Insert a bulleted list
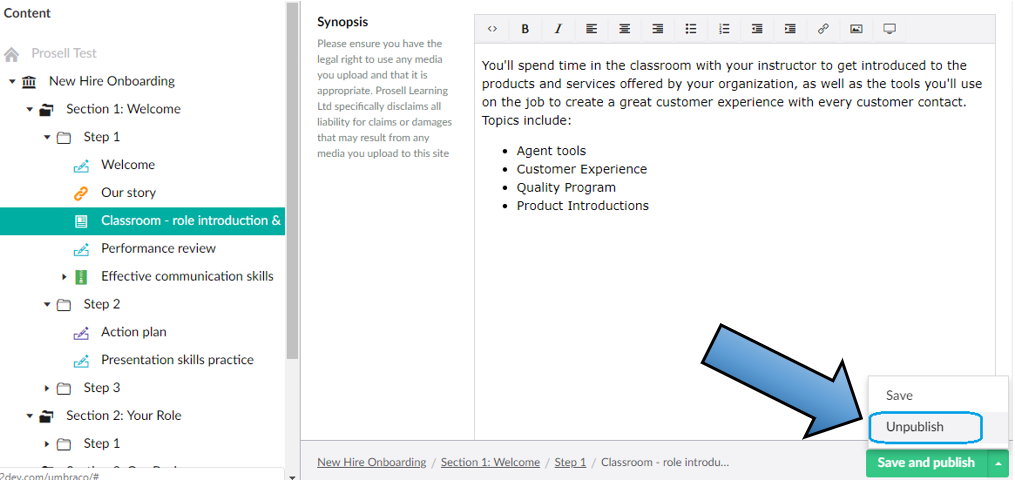1015x481 pixels. click(691, 29)
